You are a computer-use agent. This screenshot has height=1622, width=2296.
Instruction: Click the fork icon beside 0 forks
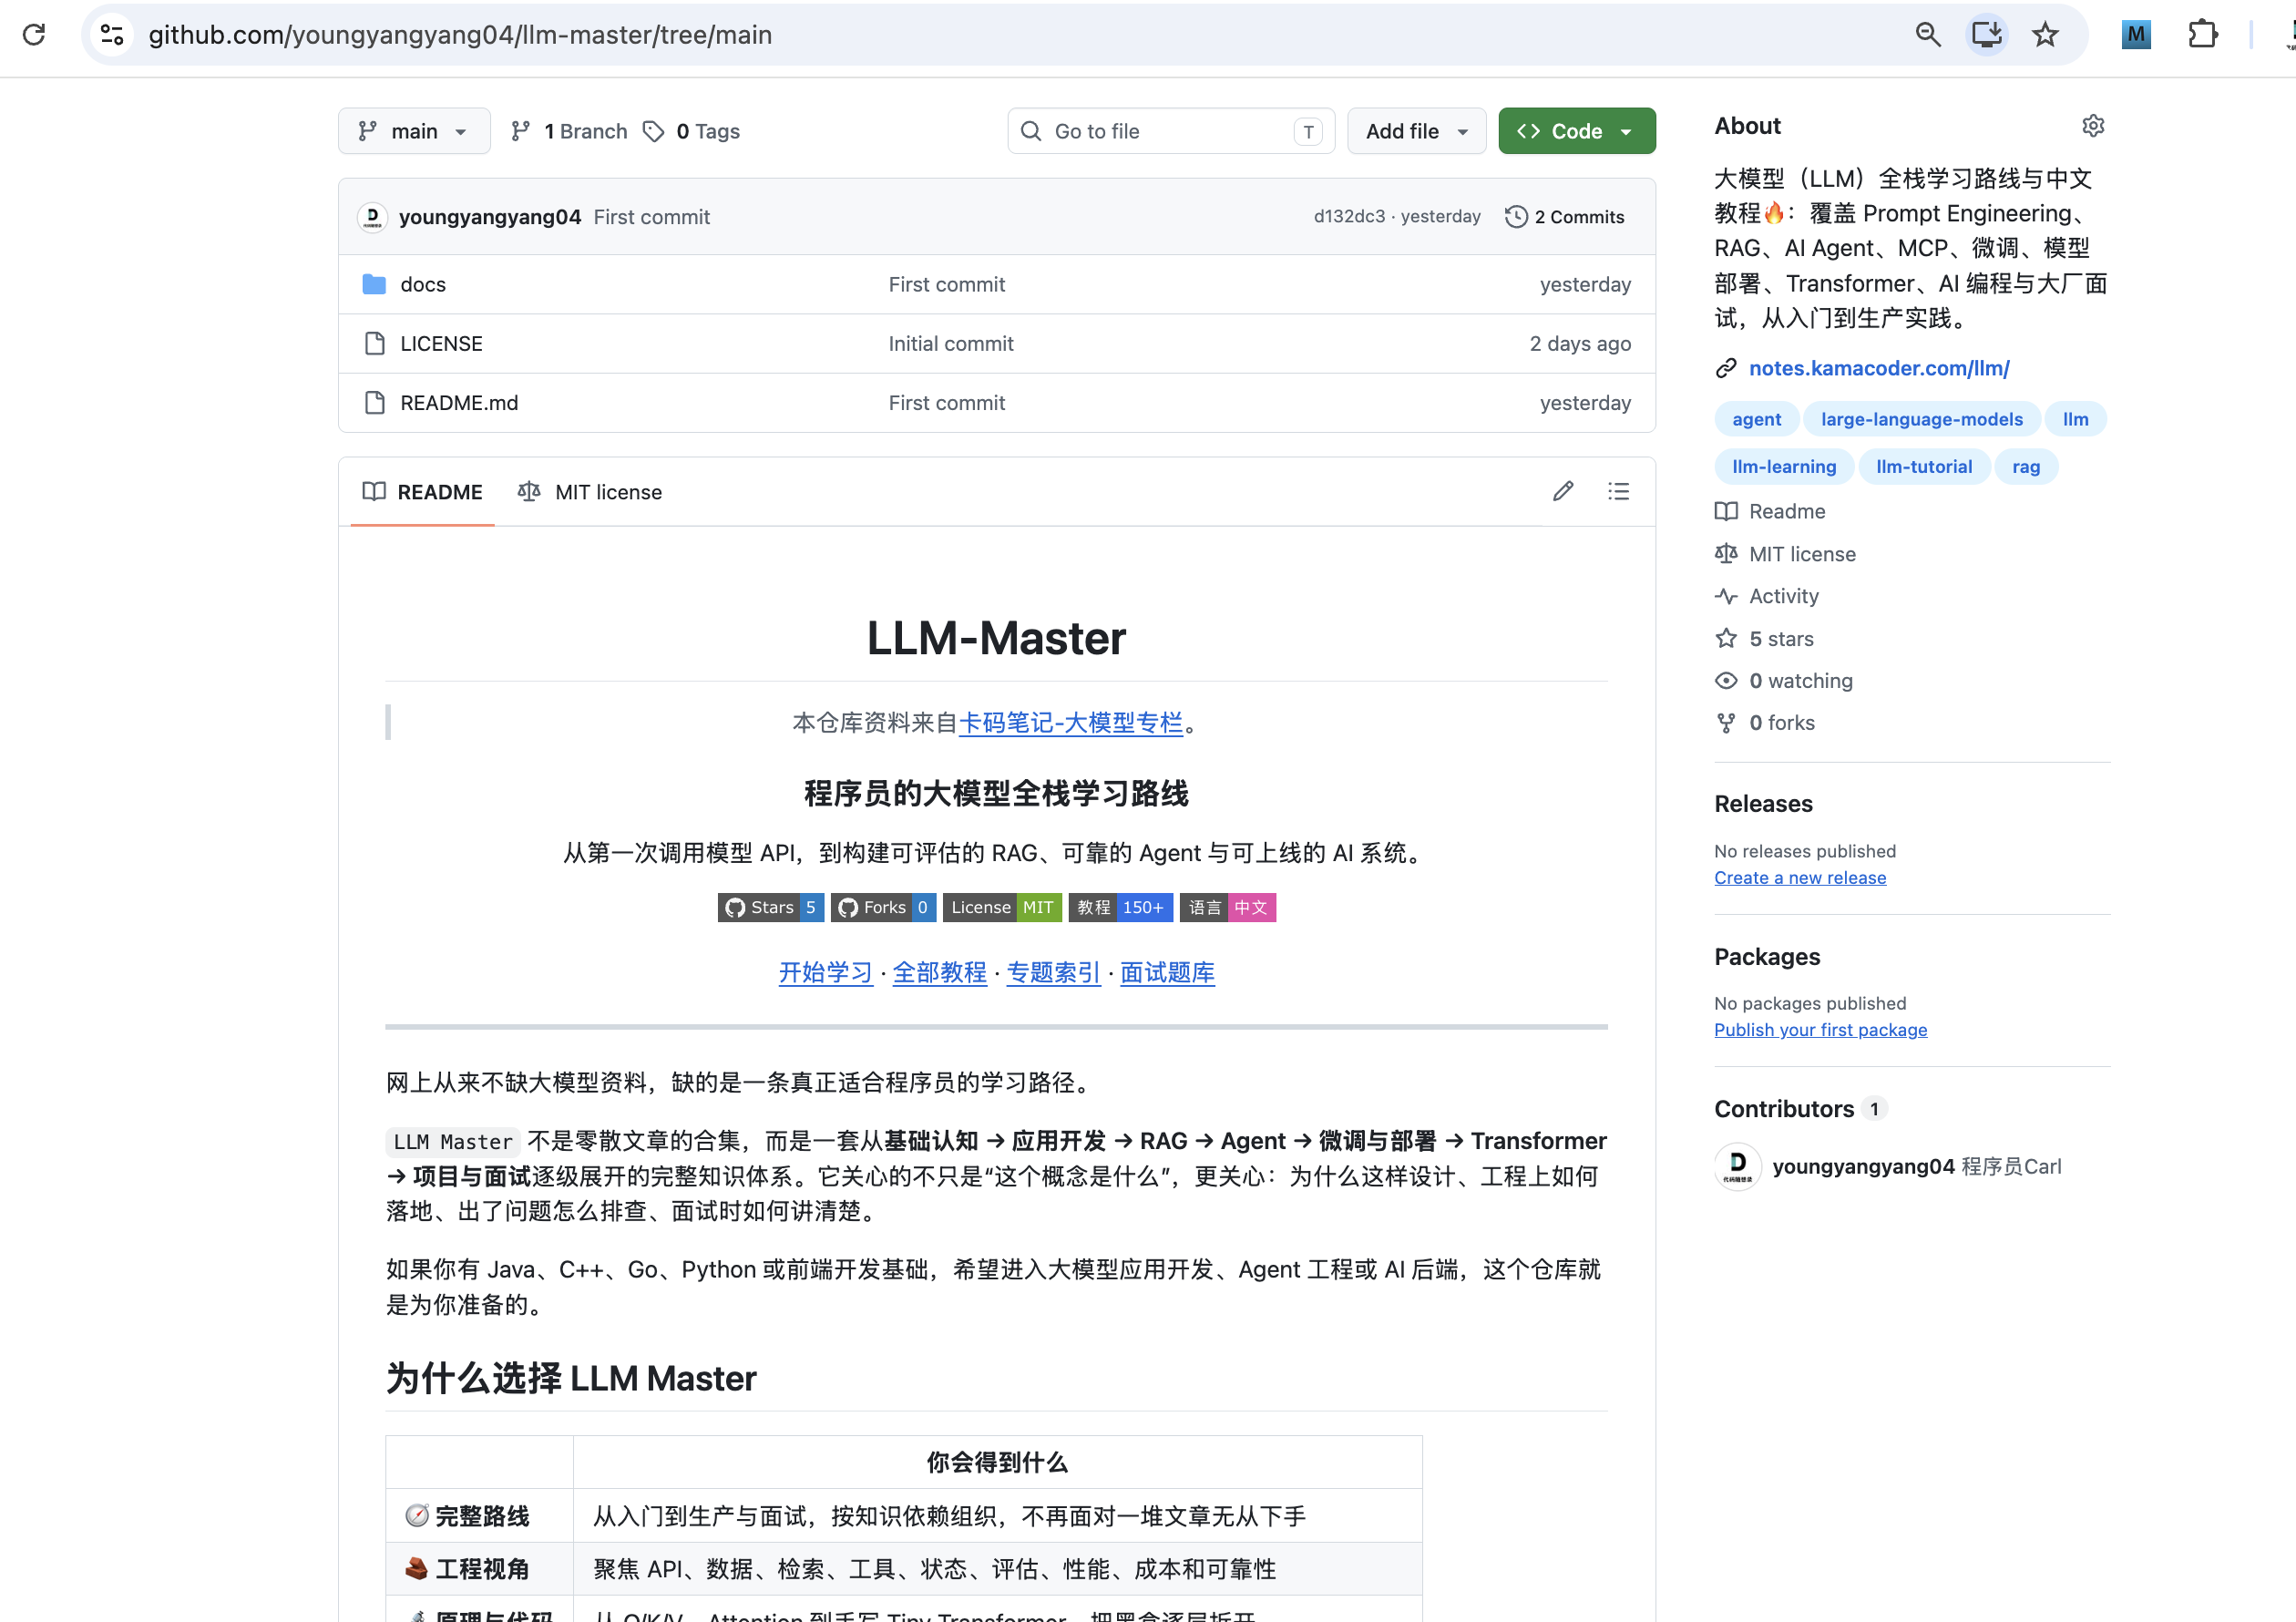[x=1726, y=722]
